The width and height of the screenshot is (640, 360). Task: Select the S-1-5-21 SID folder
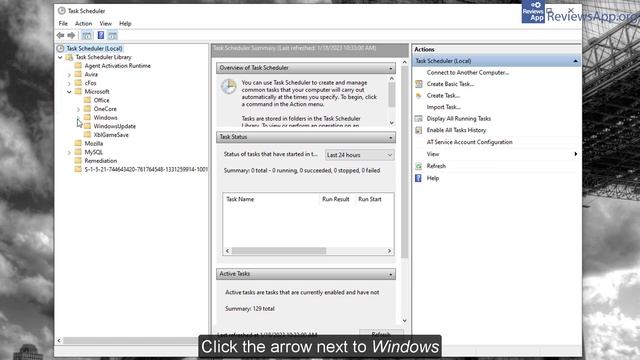tap(146, 169)
